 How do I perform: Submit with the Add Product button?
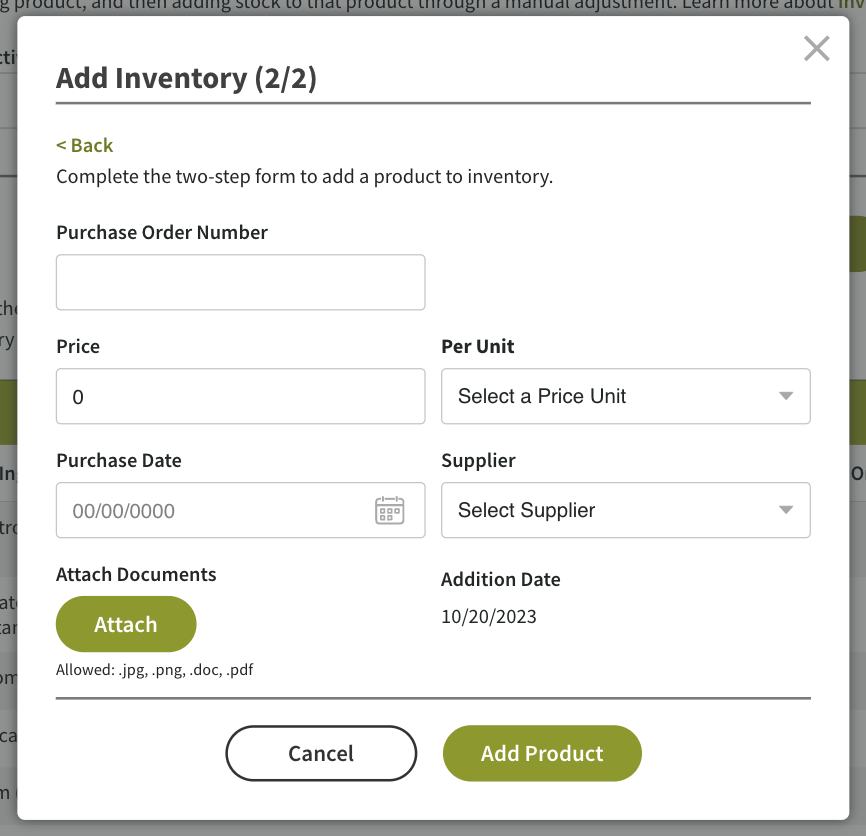tap(542, 753)
